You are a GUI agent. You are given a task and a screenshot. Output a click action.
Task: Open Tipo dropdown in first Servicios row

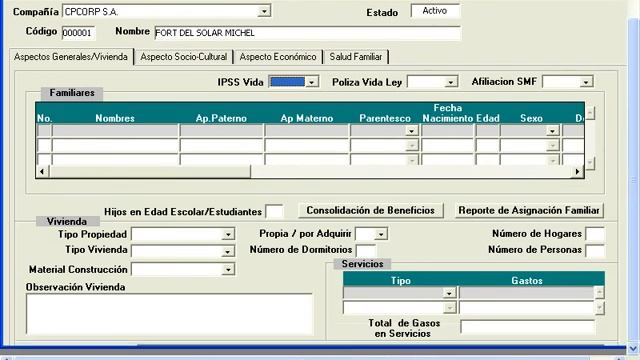449,293
